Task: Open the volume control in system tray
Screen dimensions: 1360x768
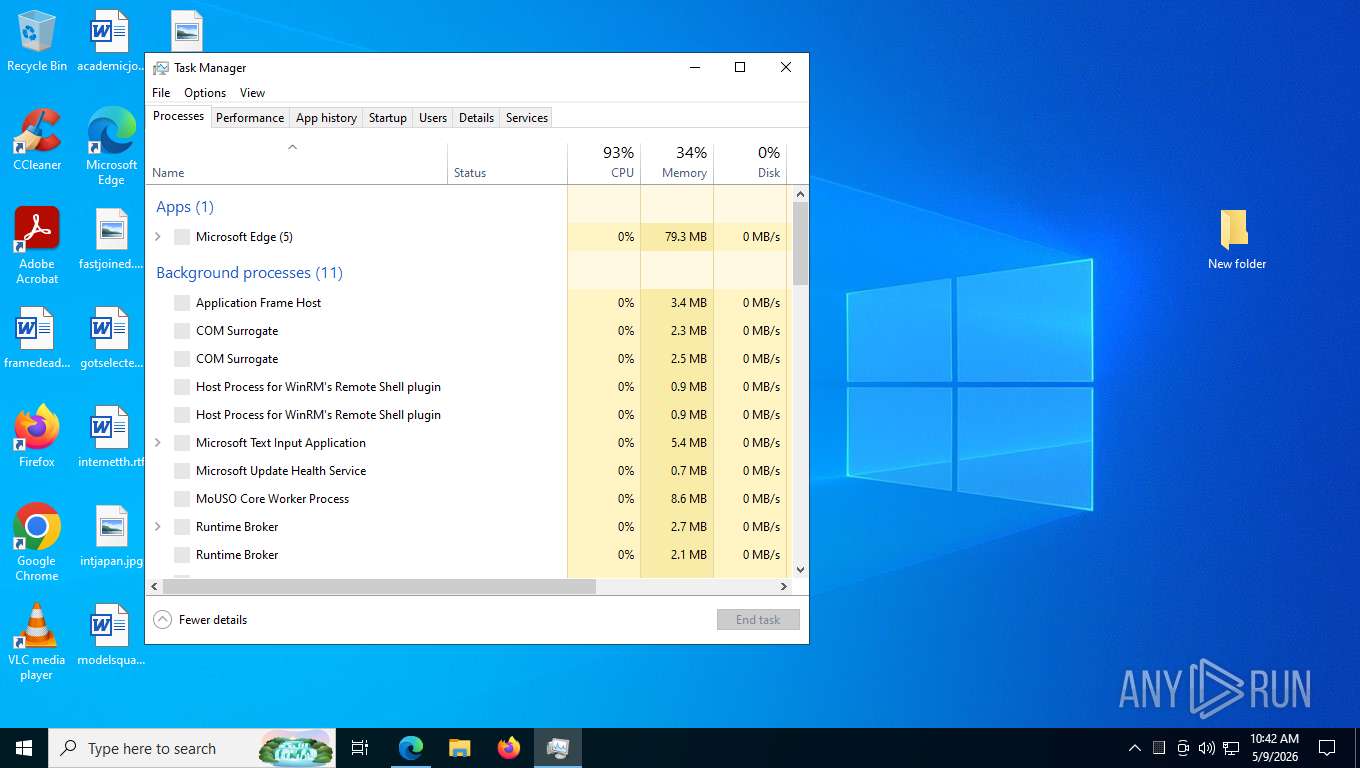Action: click(x=1206, y=748)
